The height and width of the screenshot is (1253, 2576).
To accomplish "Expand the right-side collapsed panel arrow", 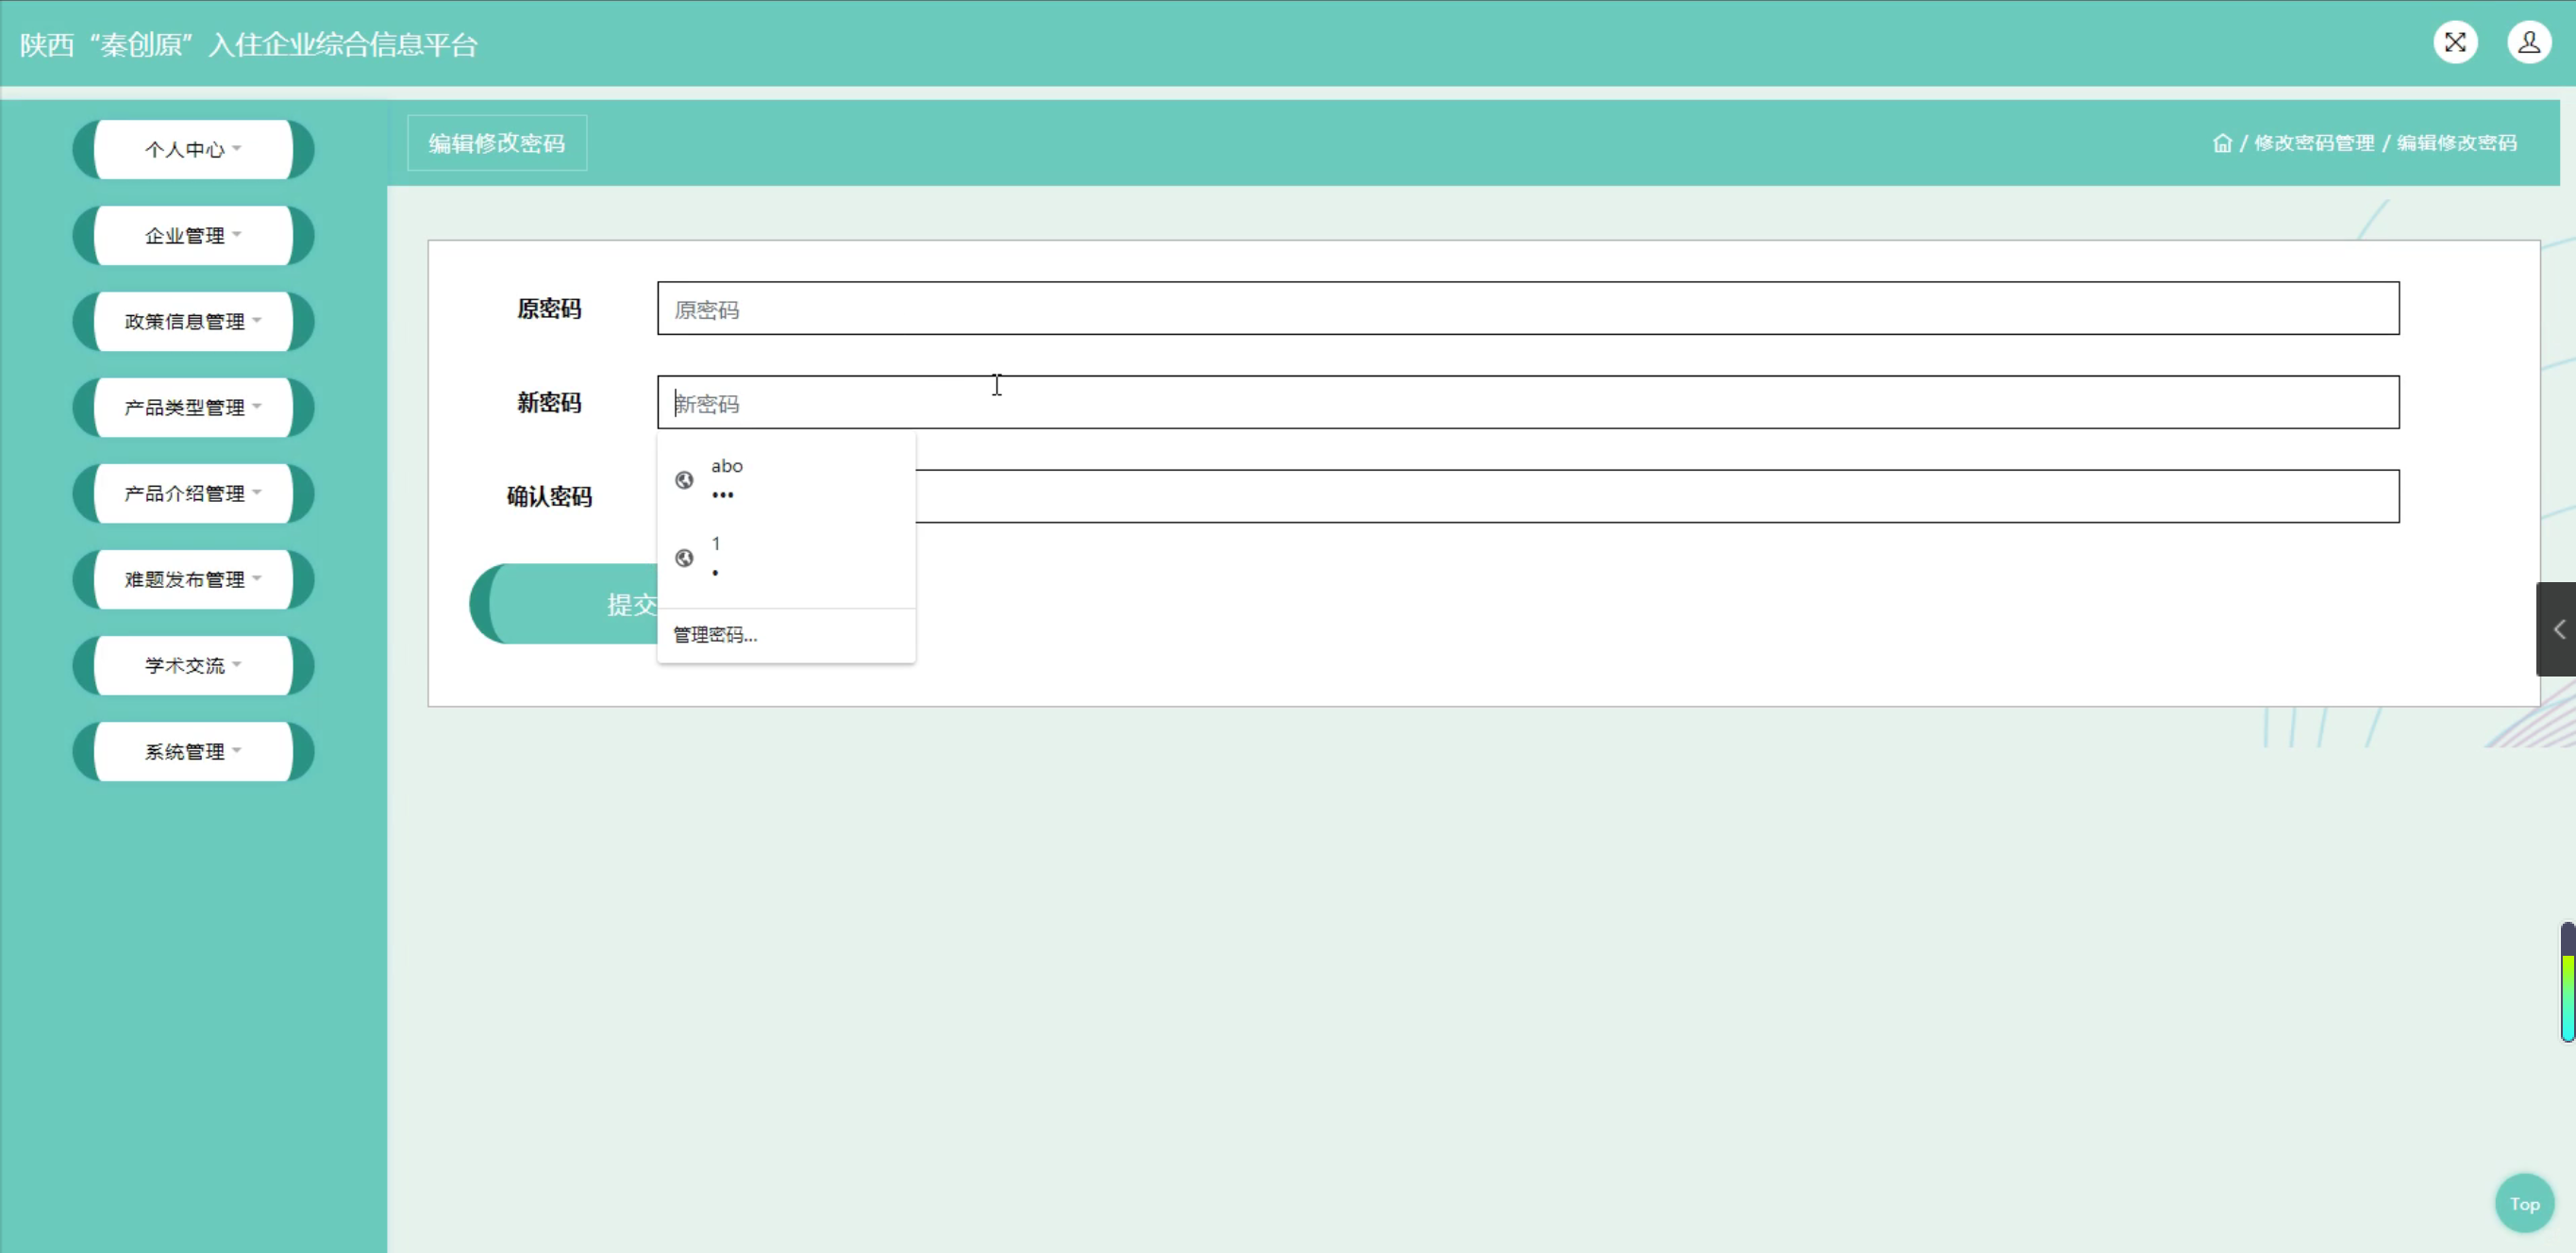I will coord(2558,629).
